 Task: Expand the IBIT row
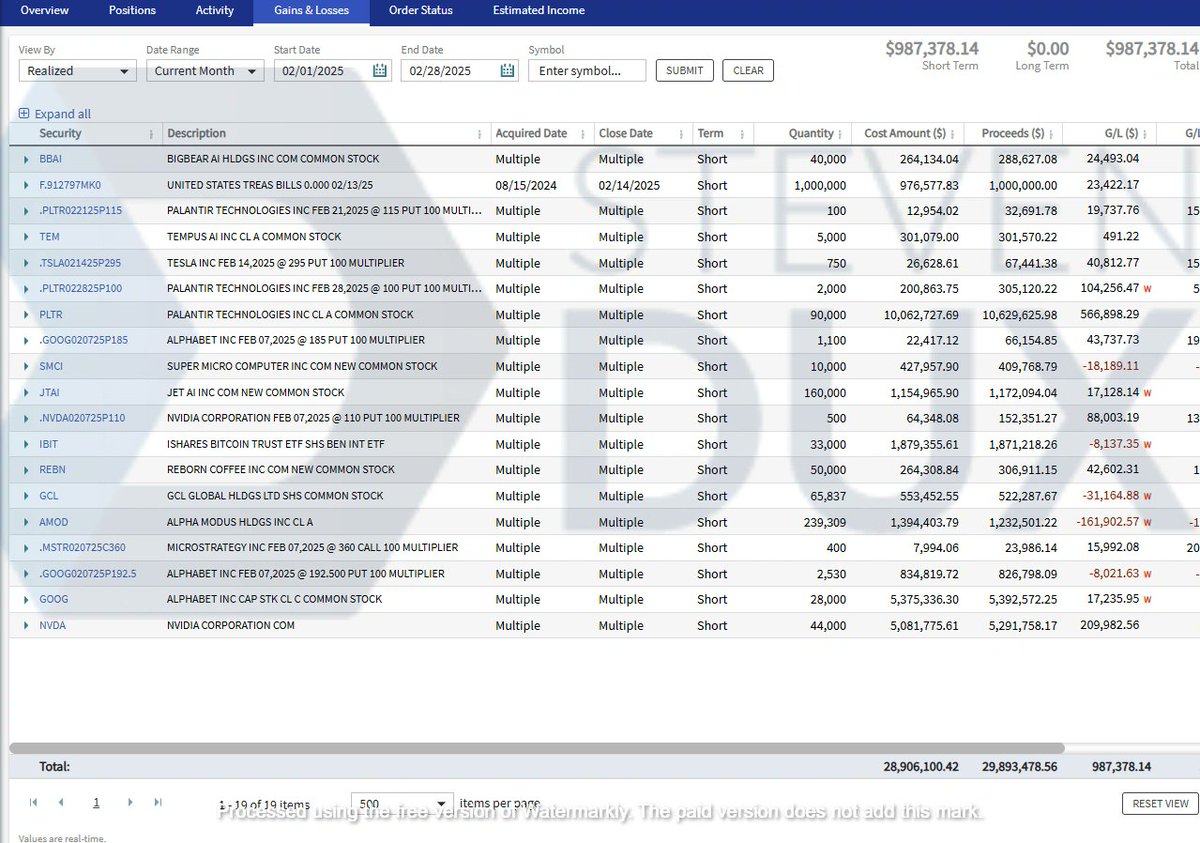pos(26,444)
